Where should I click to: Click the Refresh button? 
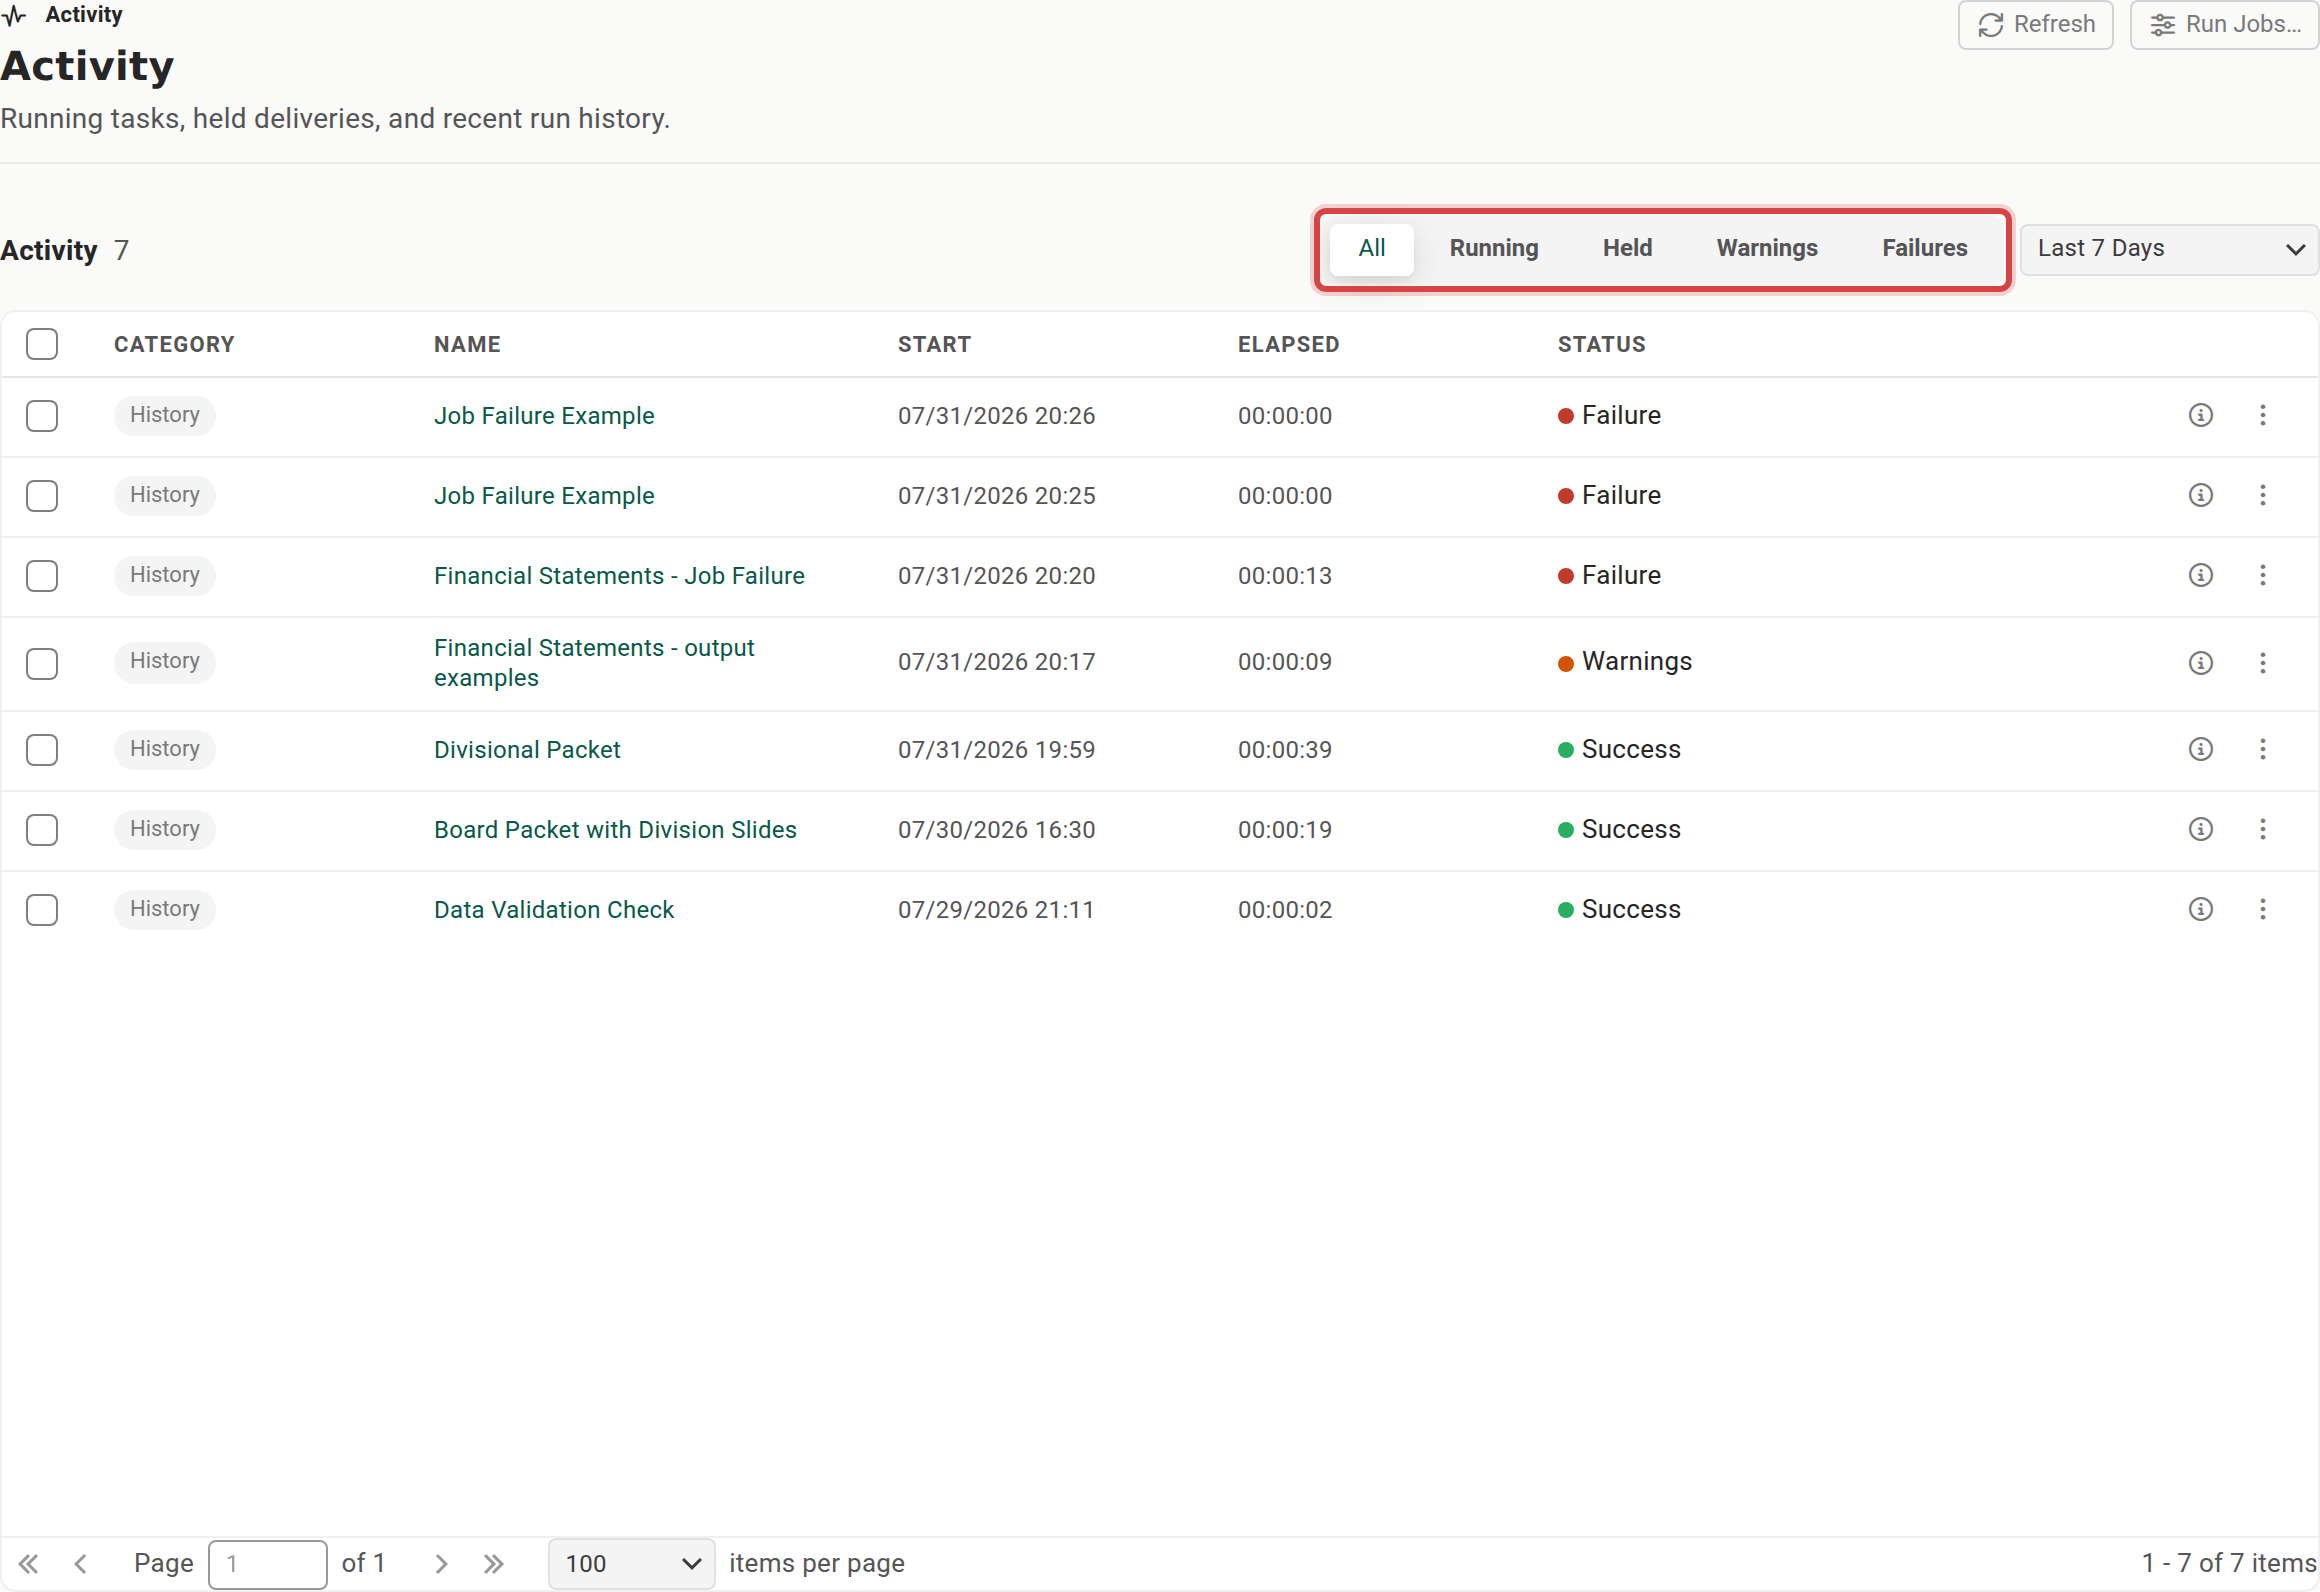click(x=2036, y=25)
